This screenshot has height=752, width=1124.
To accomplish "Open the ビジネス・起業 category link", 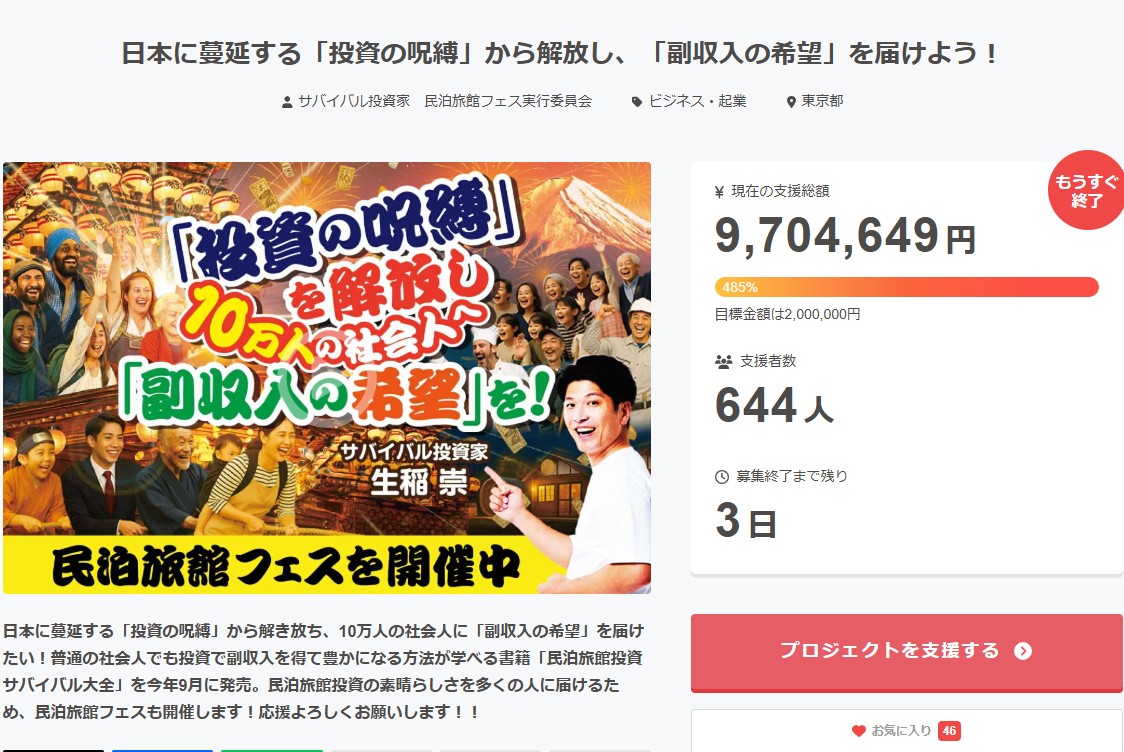I will pyautogui.click(x=697, y=101).
